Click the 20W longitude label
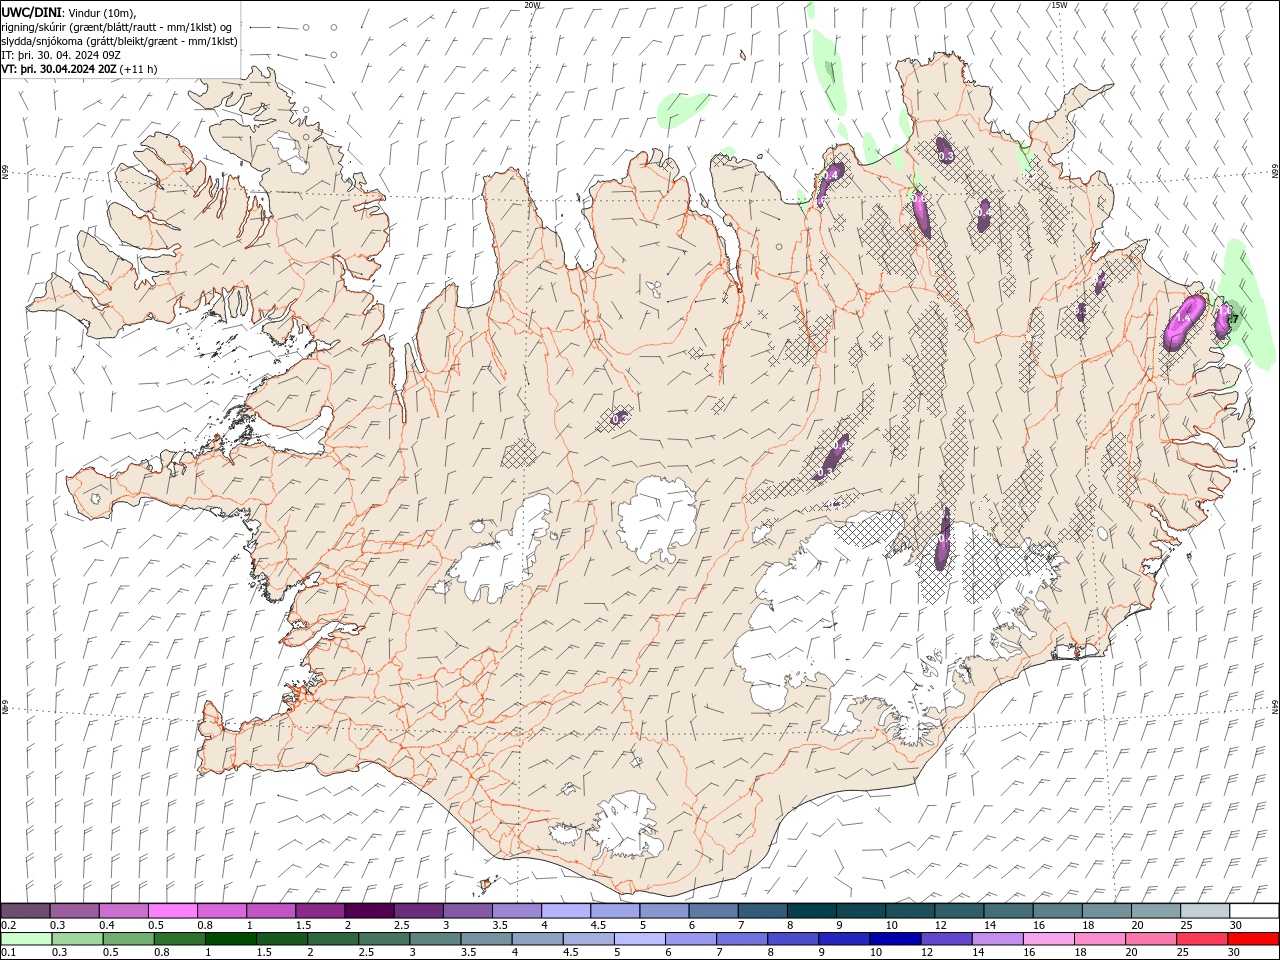 [532, 5]
